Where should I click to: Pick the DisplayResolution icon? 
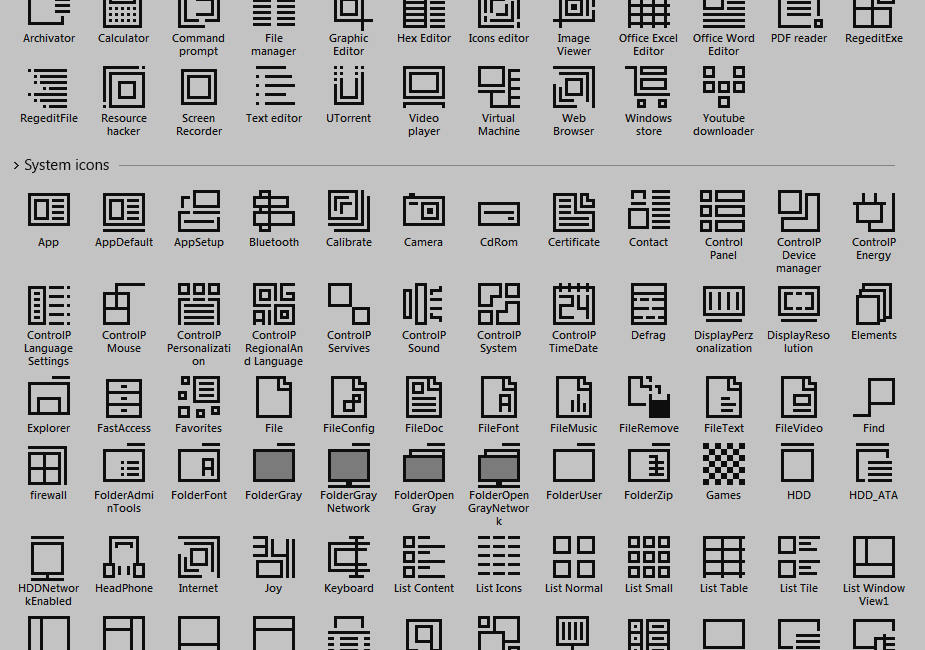799,304
